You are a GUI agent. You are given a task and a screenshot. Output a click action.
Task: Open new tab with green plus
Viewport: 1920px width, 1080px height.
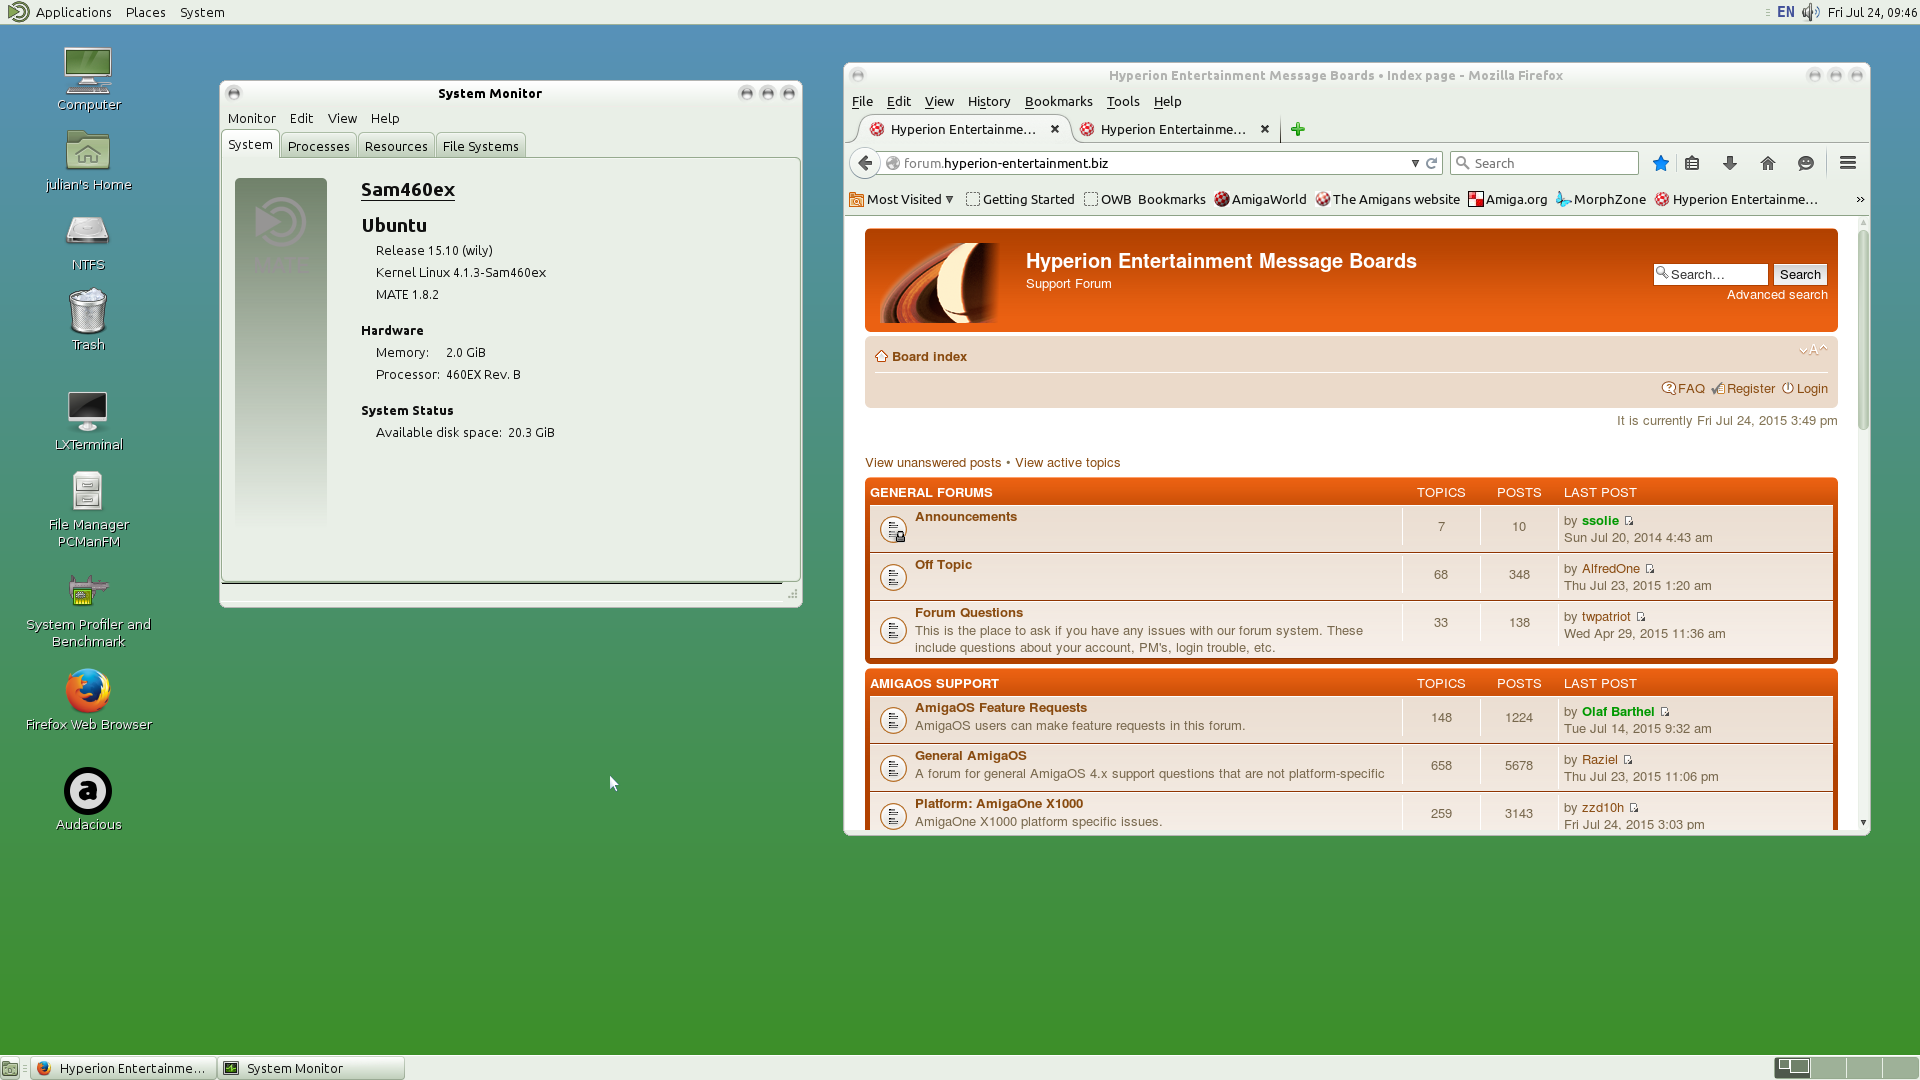(1297, 129)
